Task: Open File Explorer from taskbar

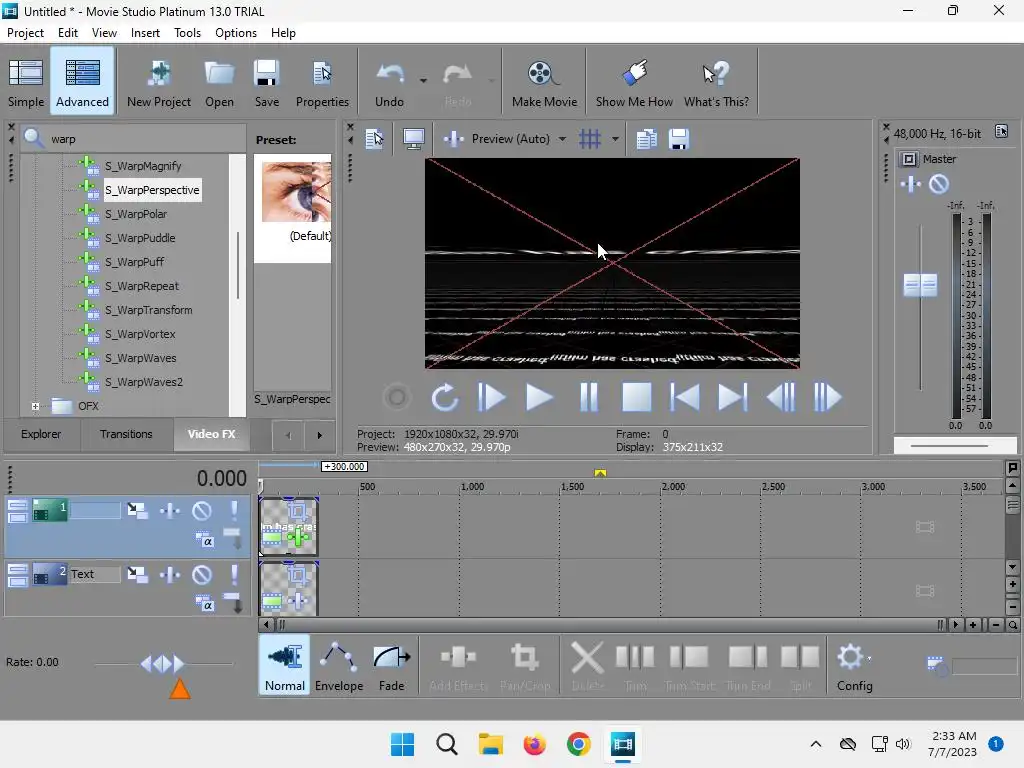Action: click(490, 744)
